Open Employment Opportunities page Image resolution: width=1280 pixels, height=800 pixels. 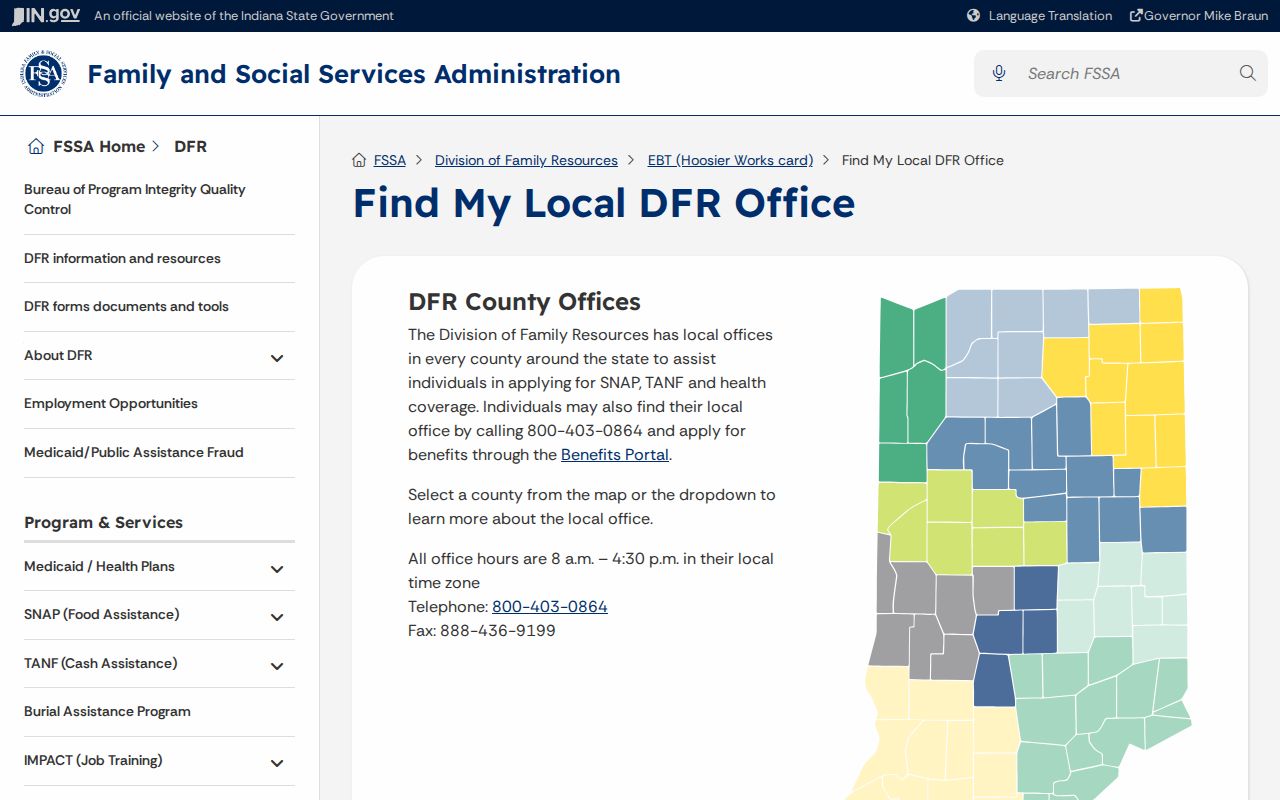click(x=111, y=404)
